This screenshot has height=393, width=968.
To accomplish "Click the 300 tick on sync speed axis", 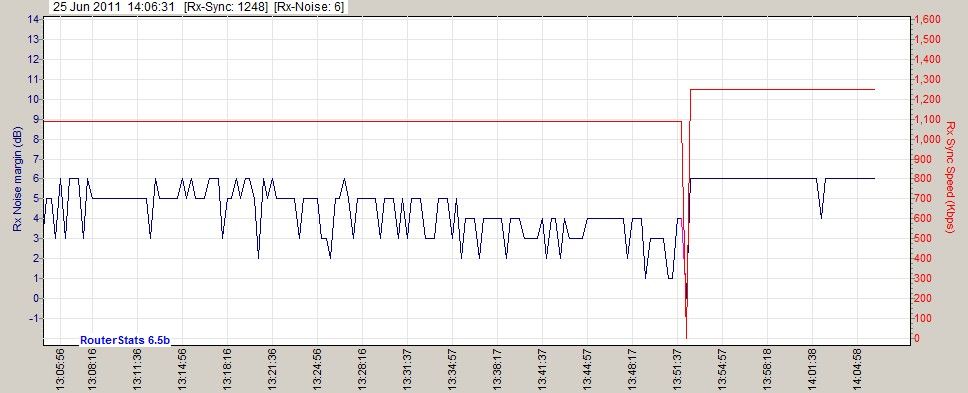I will pyautogui.click(x=924, y=278).
